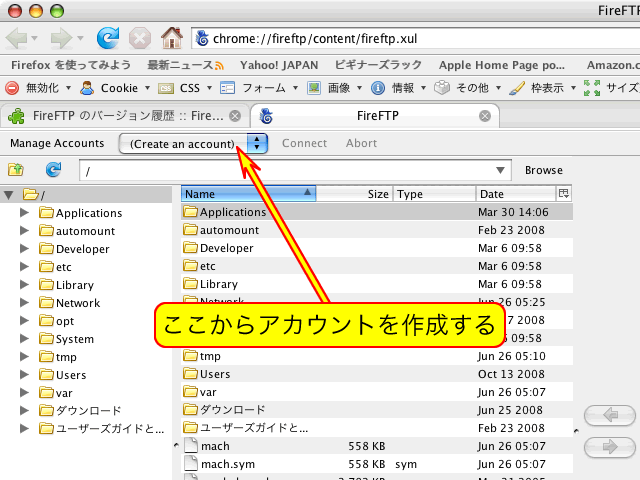Click the RSS feed icon beside 最新ニュース

220,65
